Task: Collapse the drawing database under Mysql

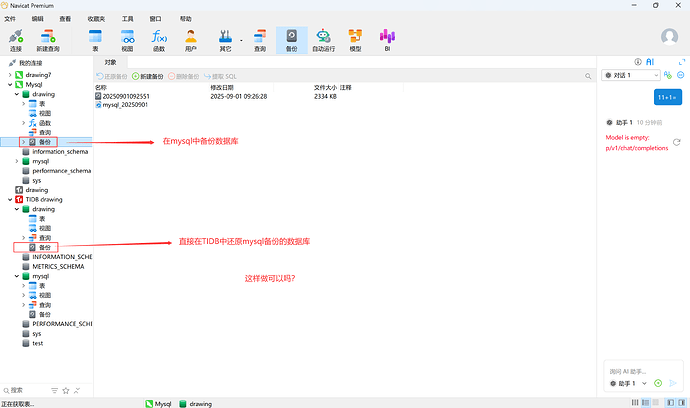Action: click(x=17, y=94)
